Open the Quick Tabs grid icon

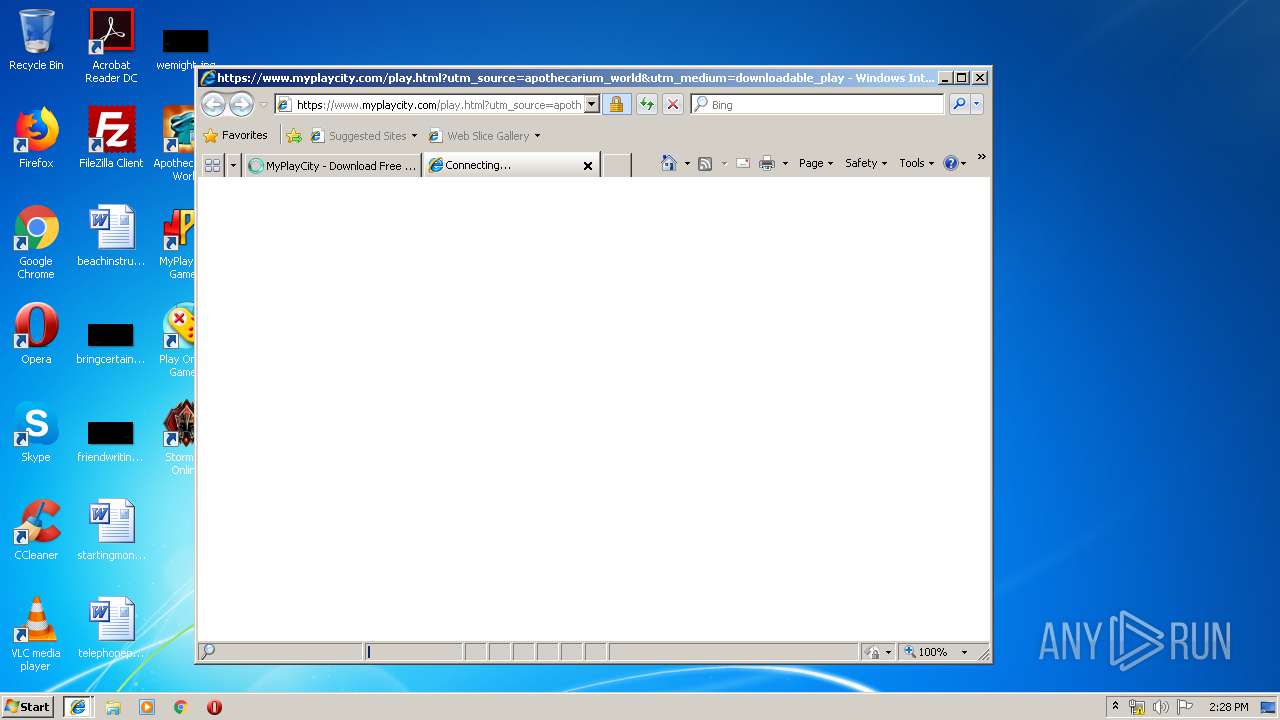pos(212,166)
